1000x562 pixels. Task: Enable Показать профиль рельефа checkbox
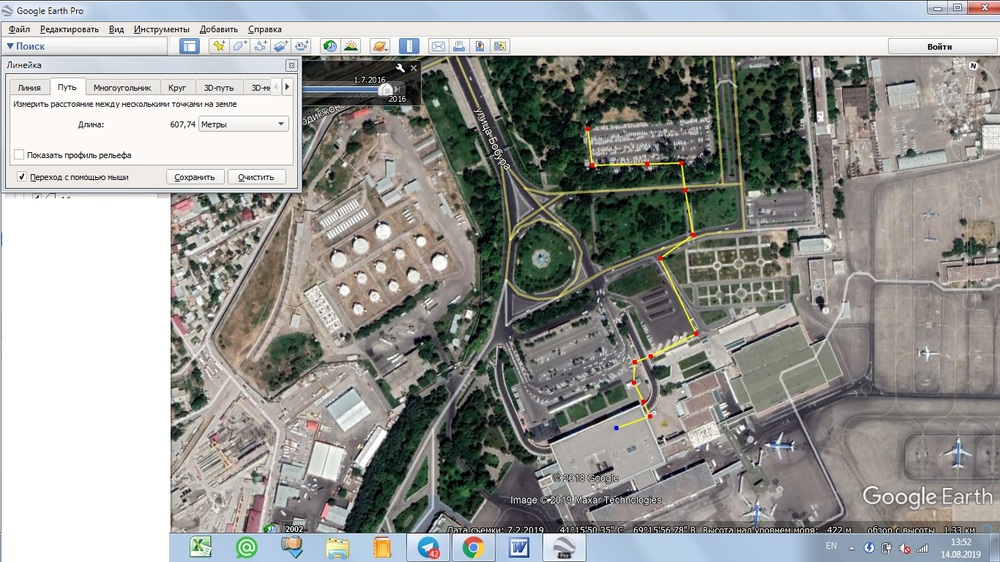pyautogui.click(x=19, y=155)
